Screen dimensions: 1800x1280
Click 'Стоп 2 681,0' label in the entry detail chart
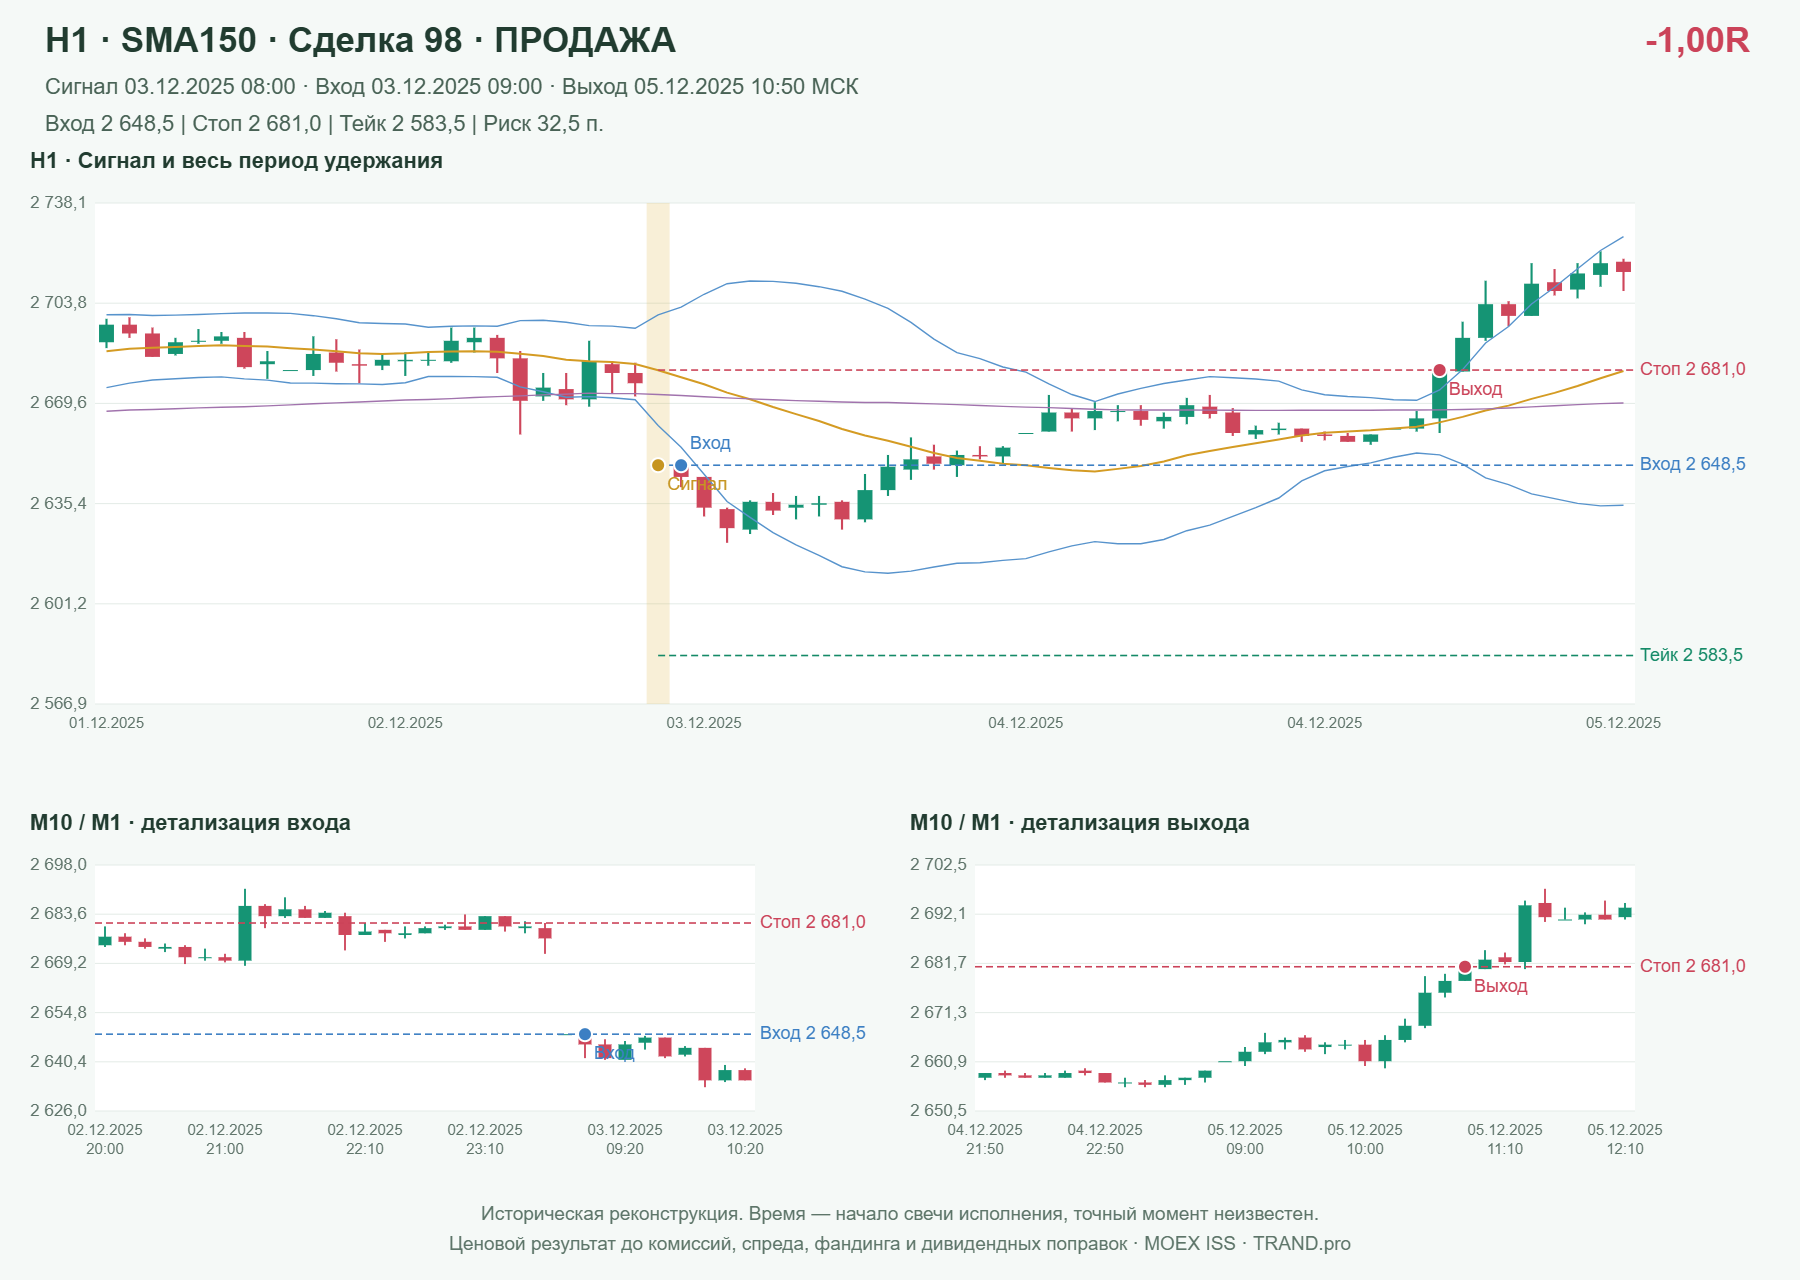click(813, 922)
